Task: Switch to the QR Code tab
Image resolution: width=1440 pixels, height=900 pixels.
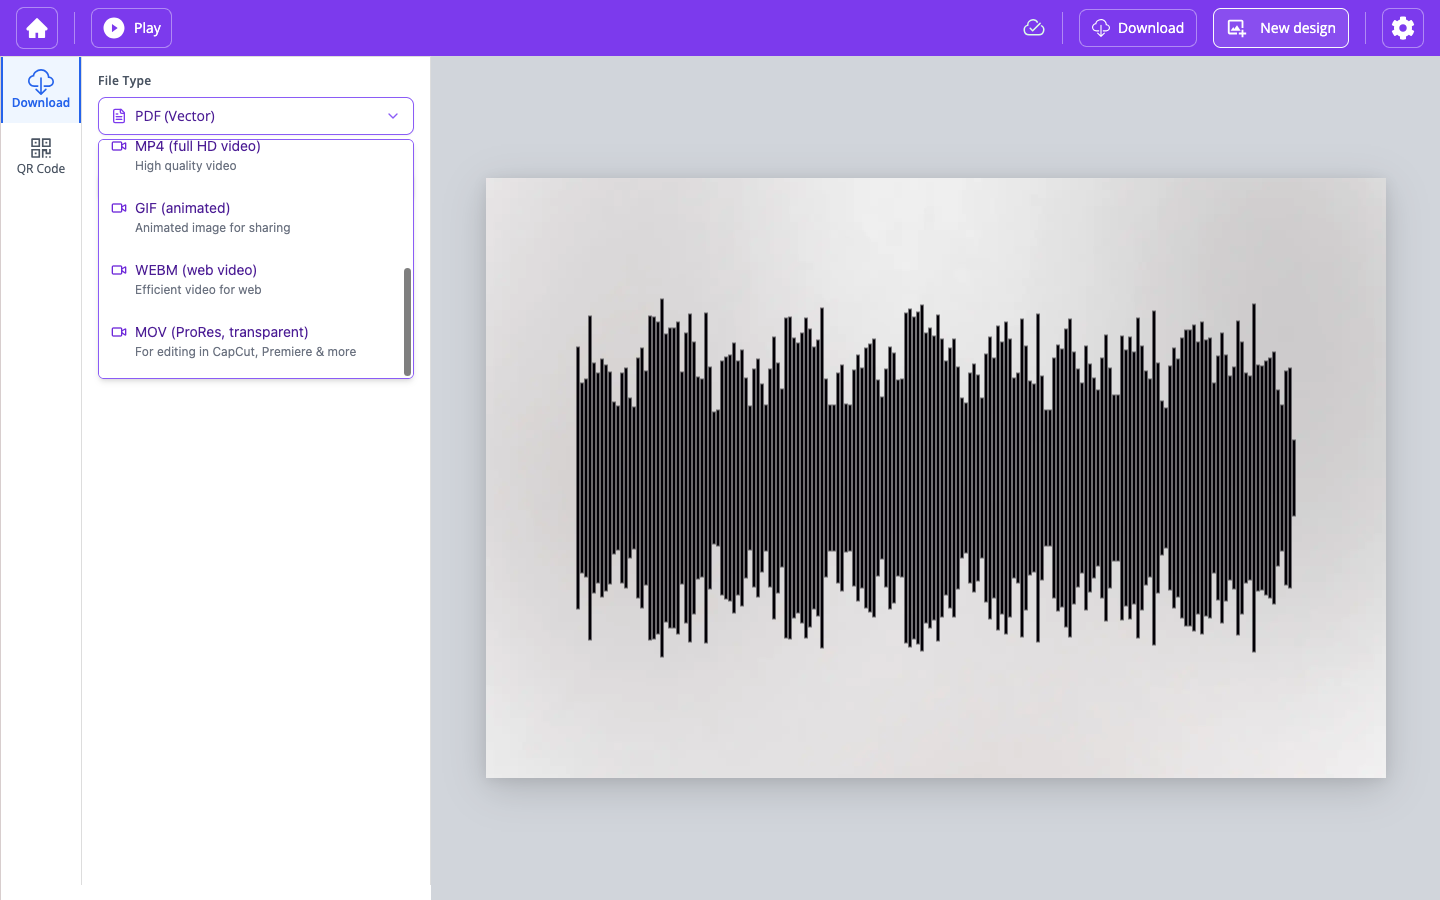Action: coord(41,155)
